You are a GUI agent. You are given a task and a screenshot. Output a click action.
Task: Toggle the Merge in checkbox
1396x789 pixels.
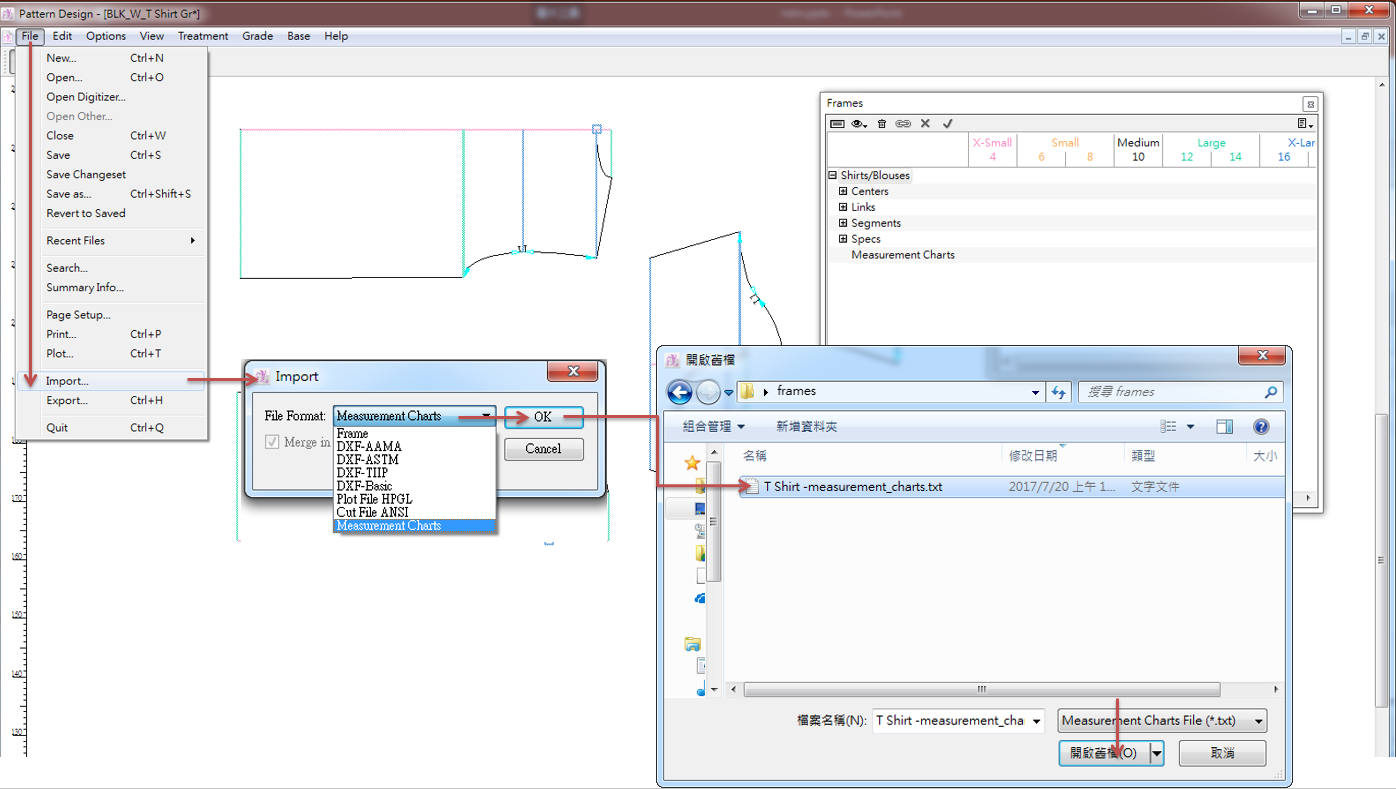(272, 442)
